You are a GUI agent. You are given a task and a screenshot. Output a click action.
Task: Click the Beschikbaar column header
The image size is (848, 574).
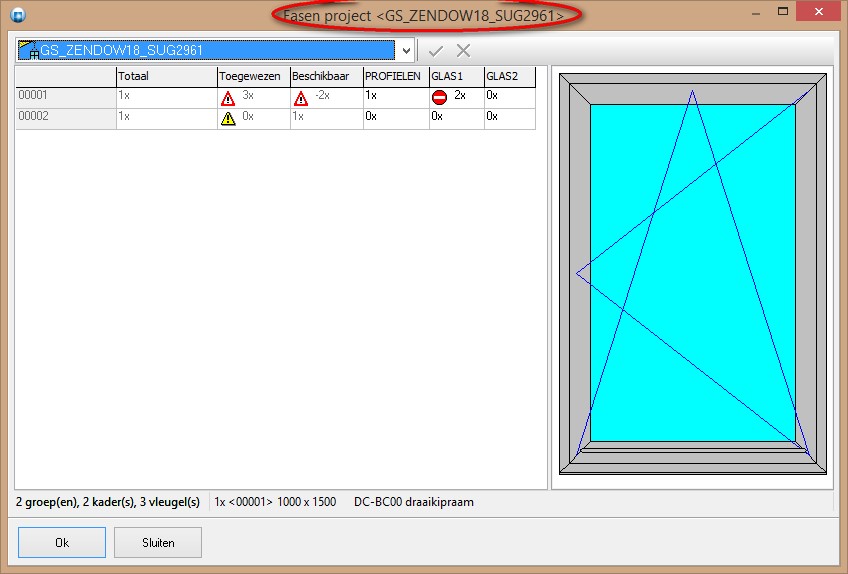[327, 76]
